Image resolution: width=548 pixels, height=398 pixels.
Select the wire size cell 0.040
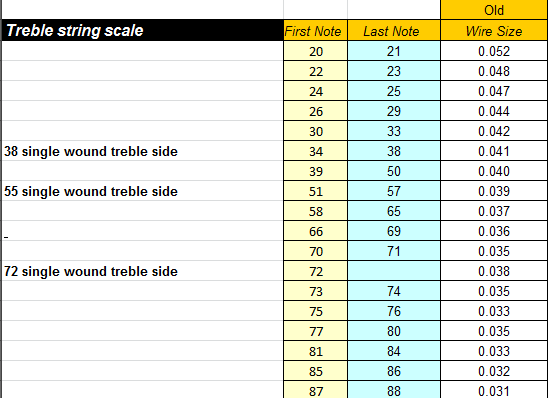(494, 171)
